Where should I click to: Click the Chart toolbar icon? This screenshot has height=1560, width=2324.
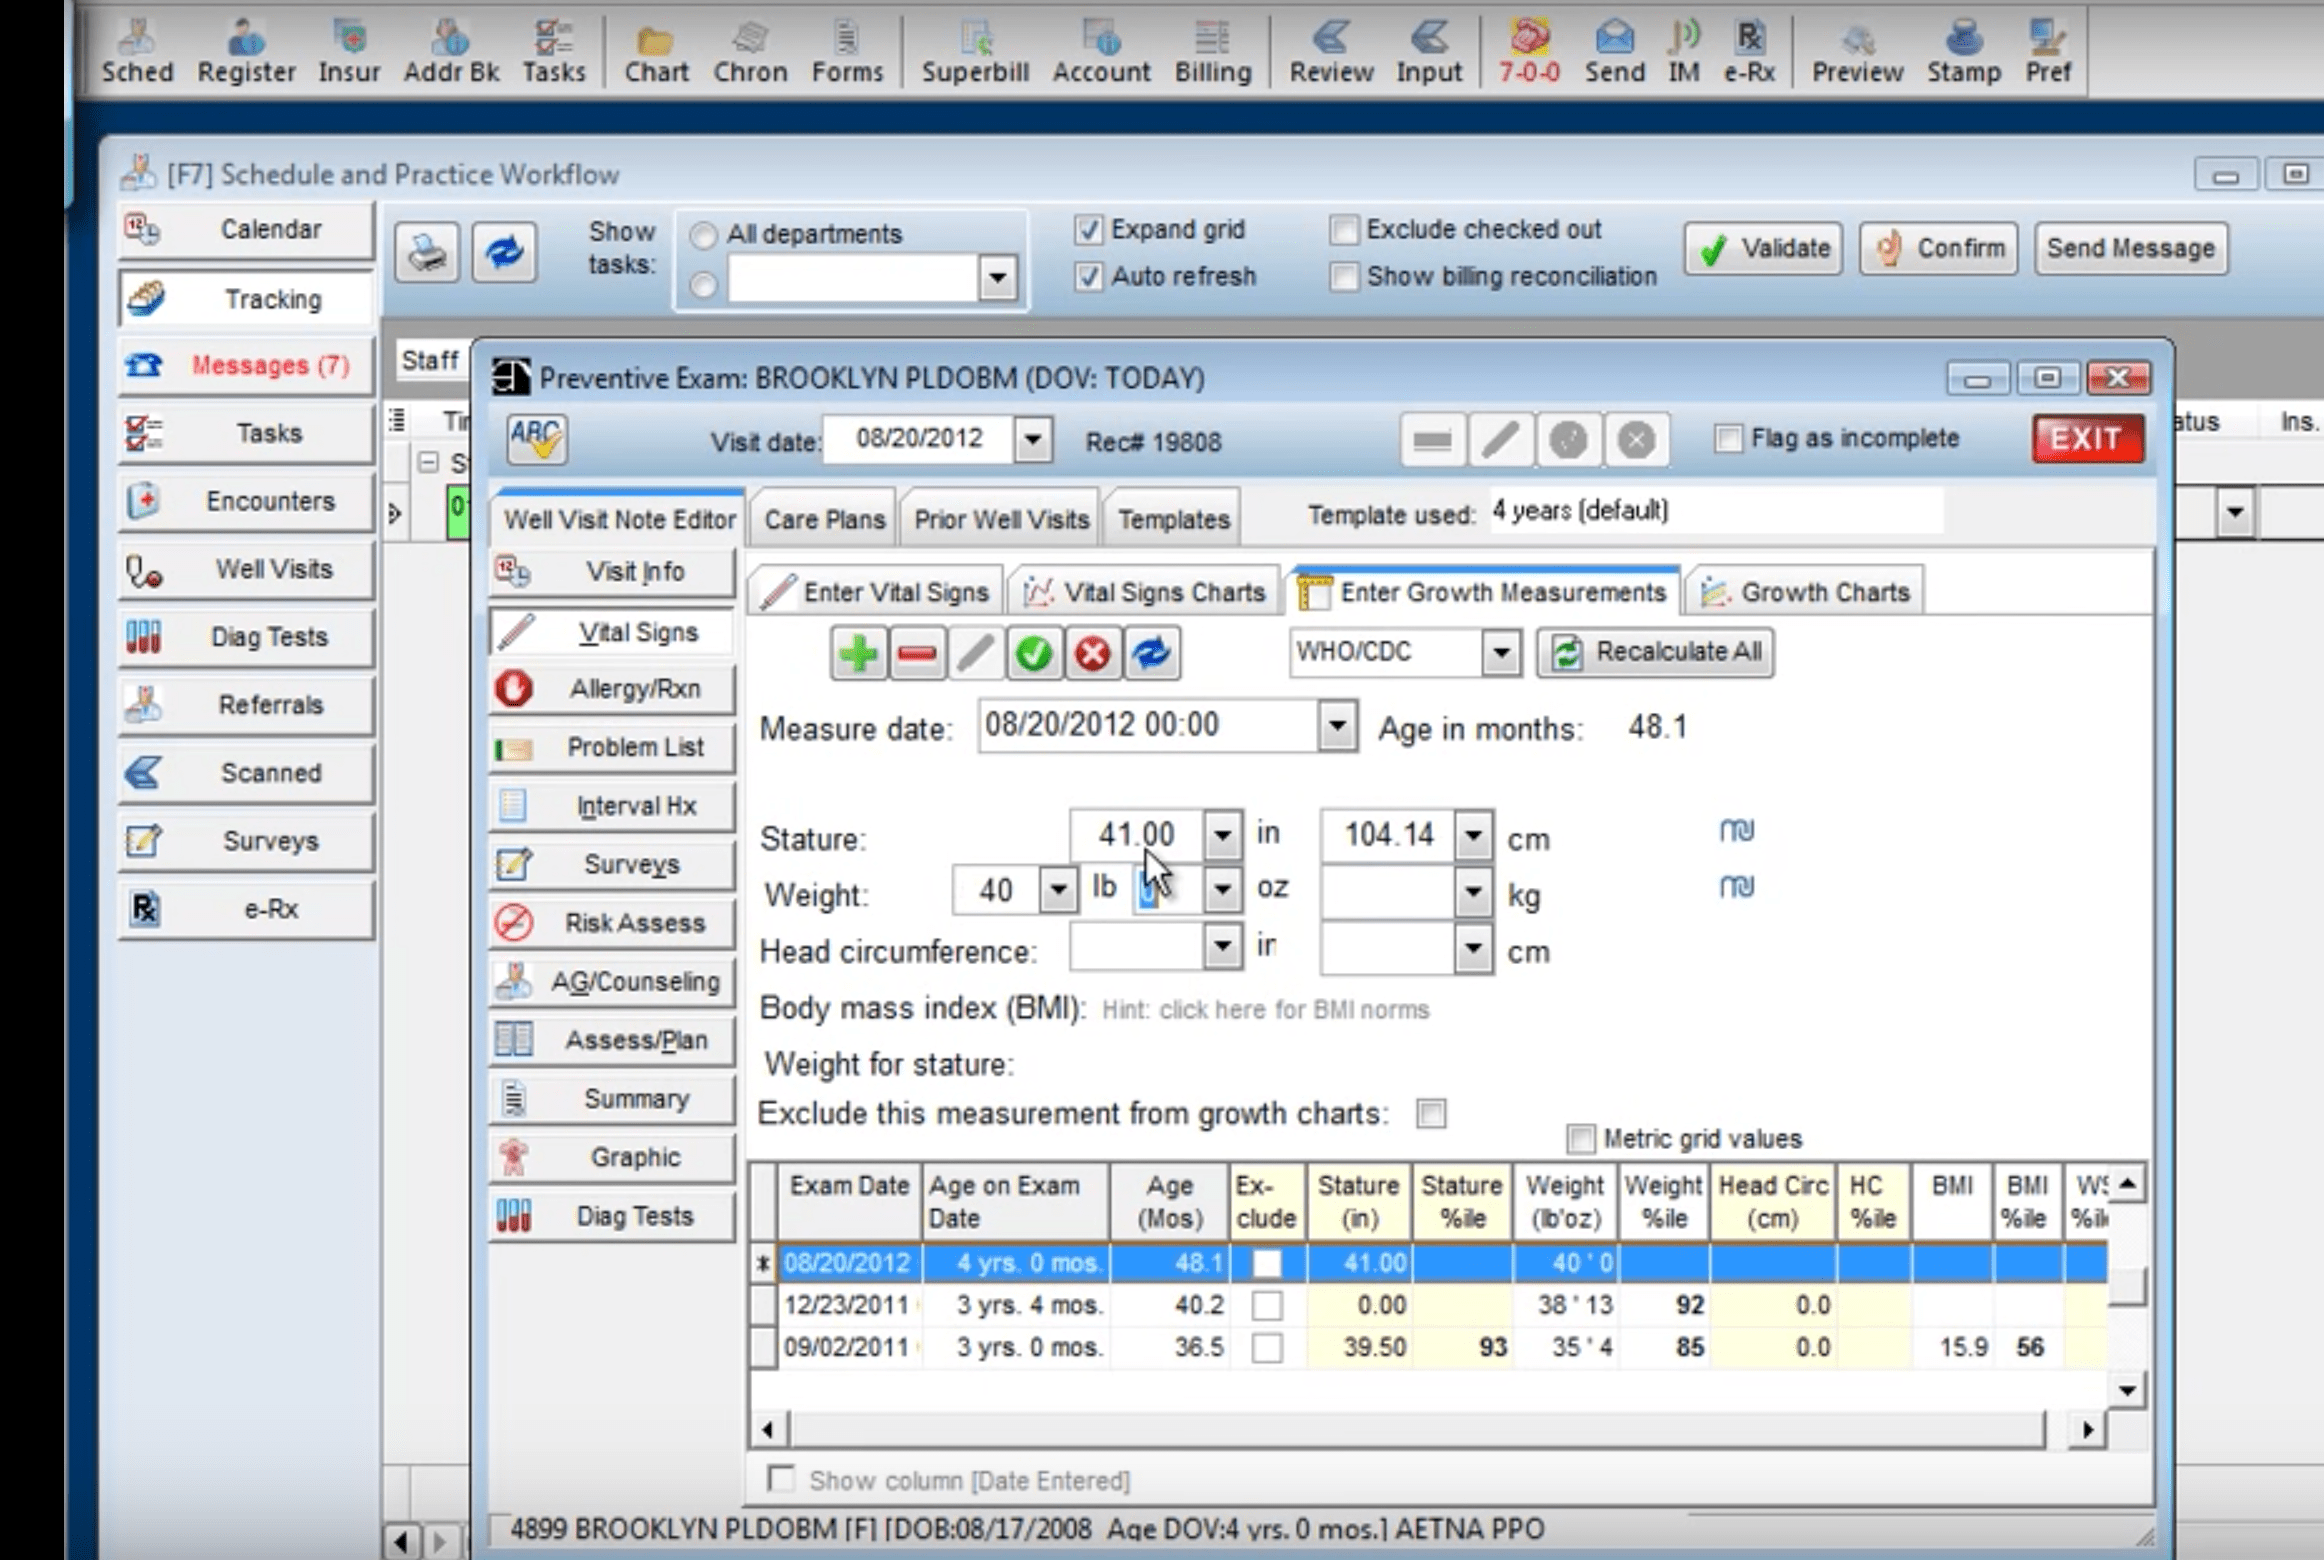pos(655,50)
